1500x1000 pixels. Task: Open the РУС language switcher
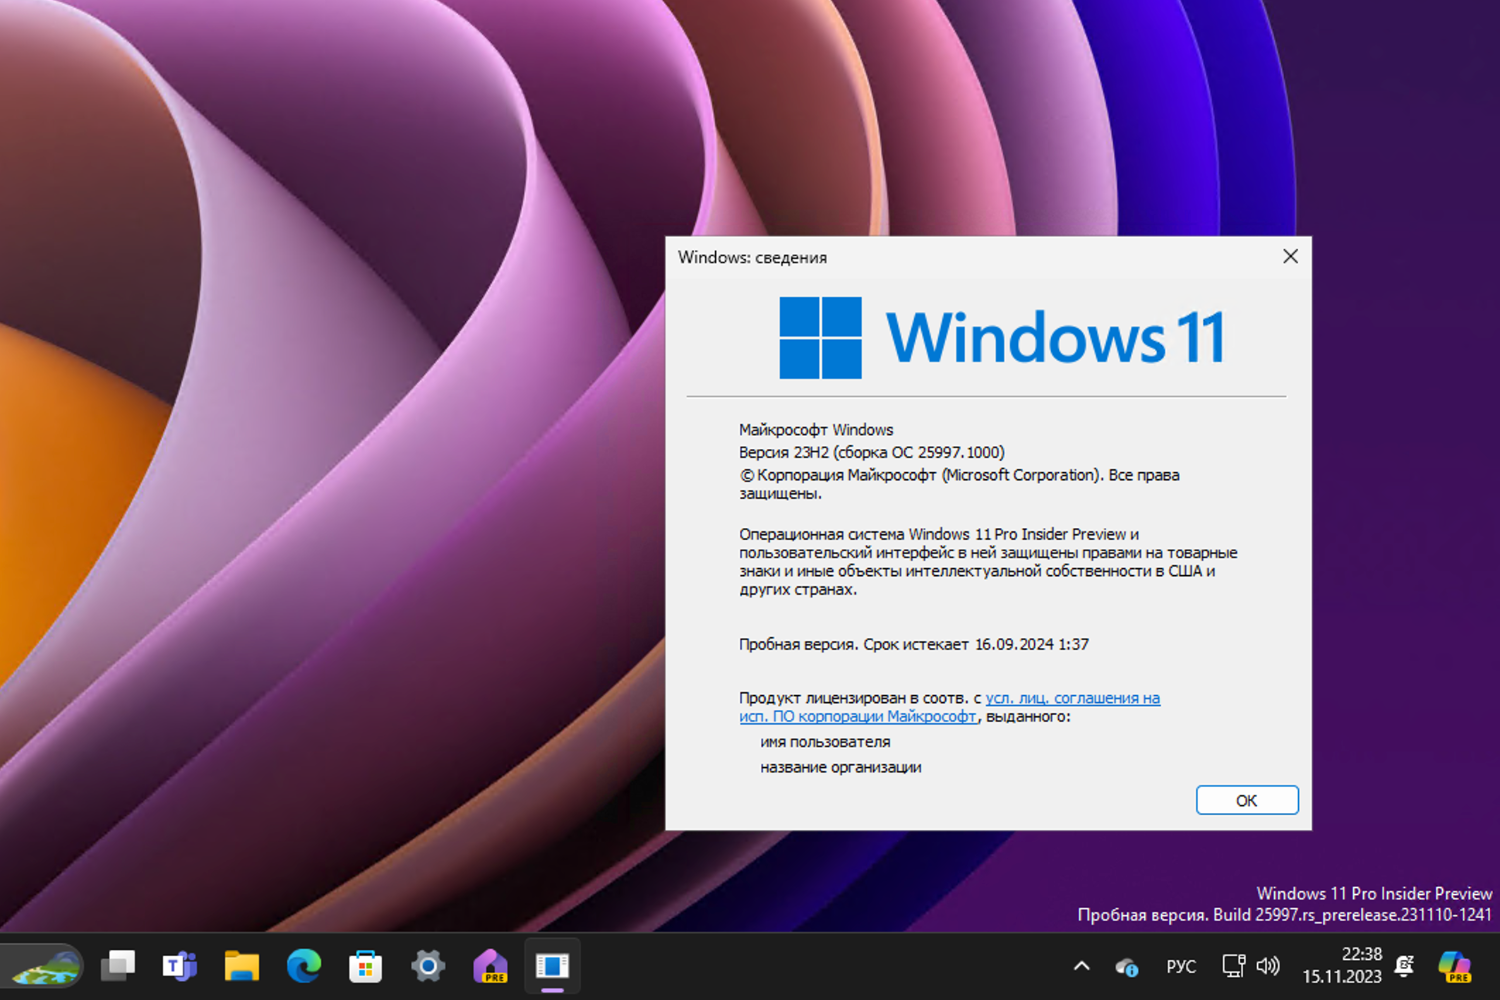coord(1181,966)
